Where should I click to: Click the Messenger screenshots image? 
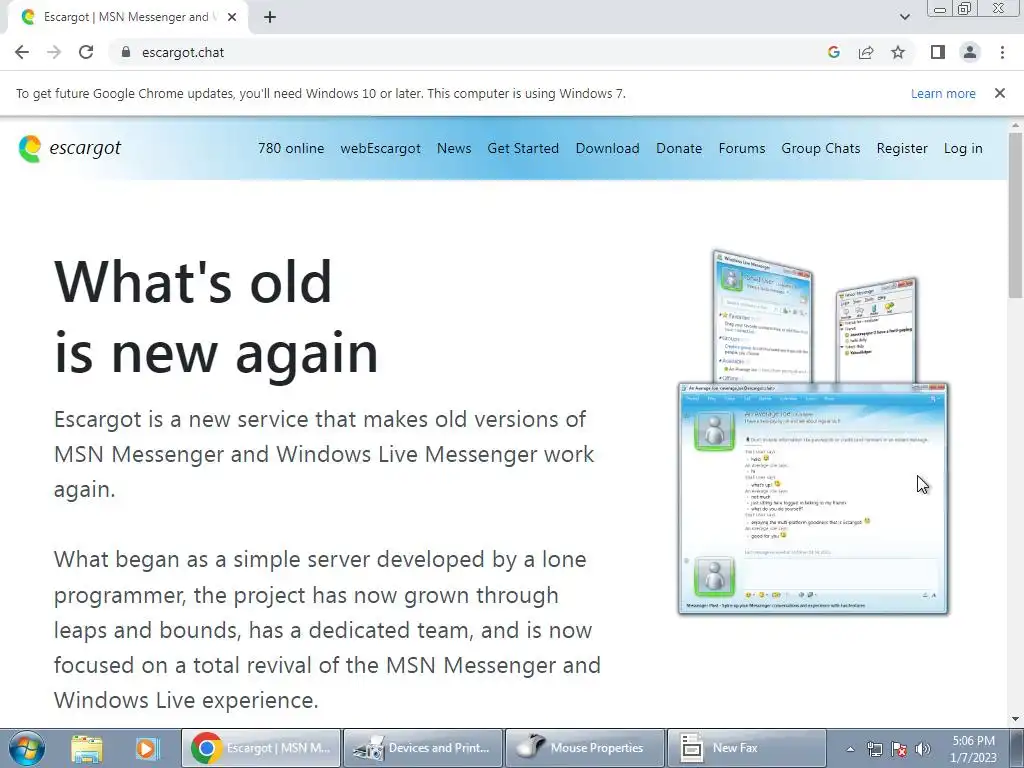814,432
